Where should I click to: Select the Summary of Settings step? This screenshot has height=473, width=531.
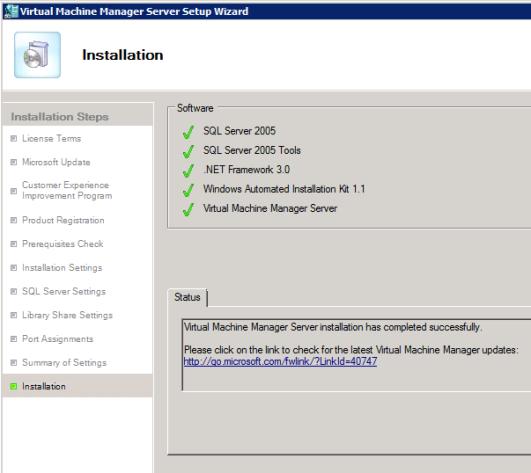(x=64, y=363)
